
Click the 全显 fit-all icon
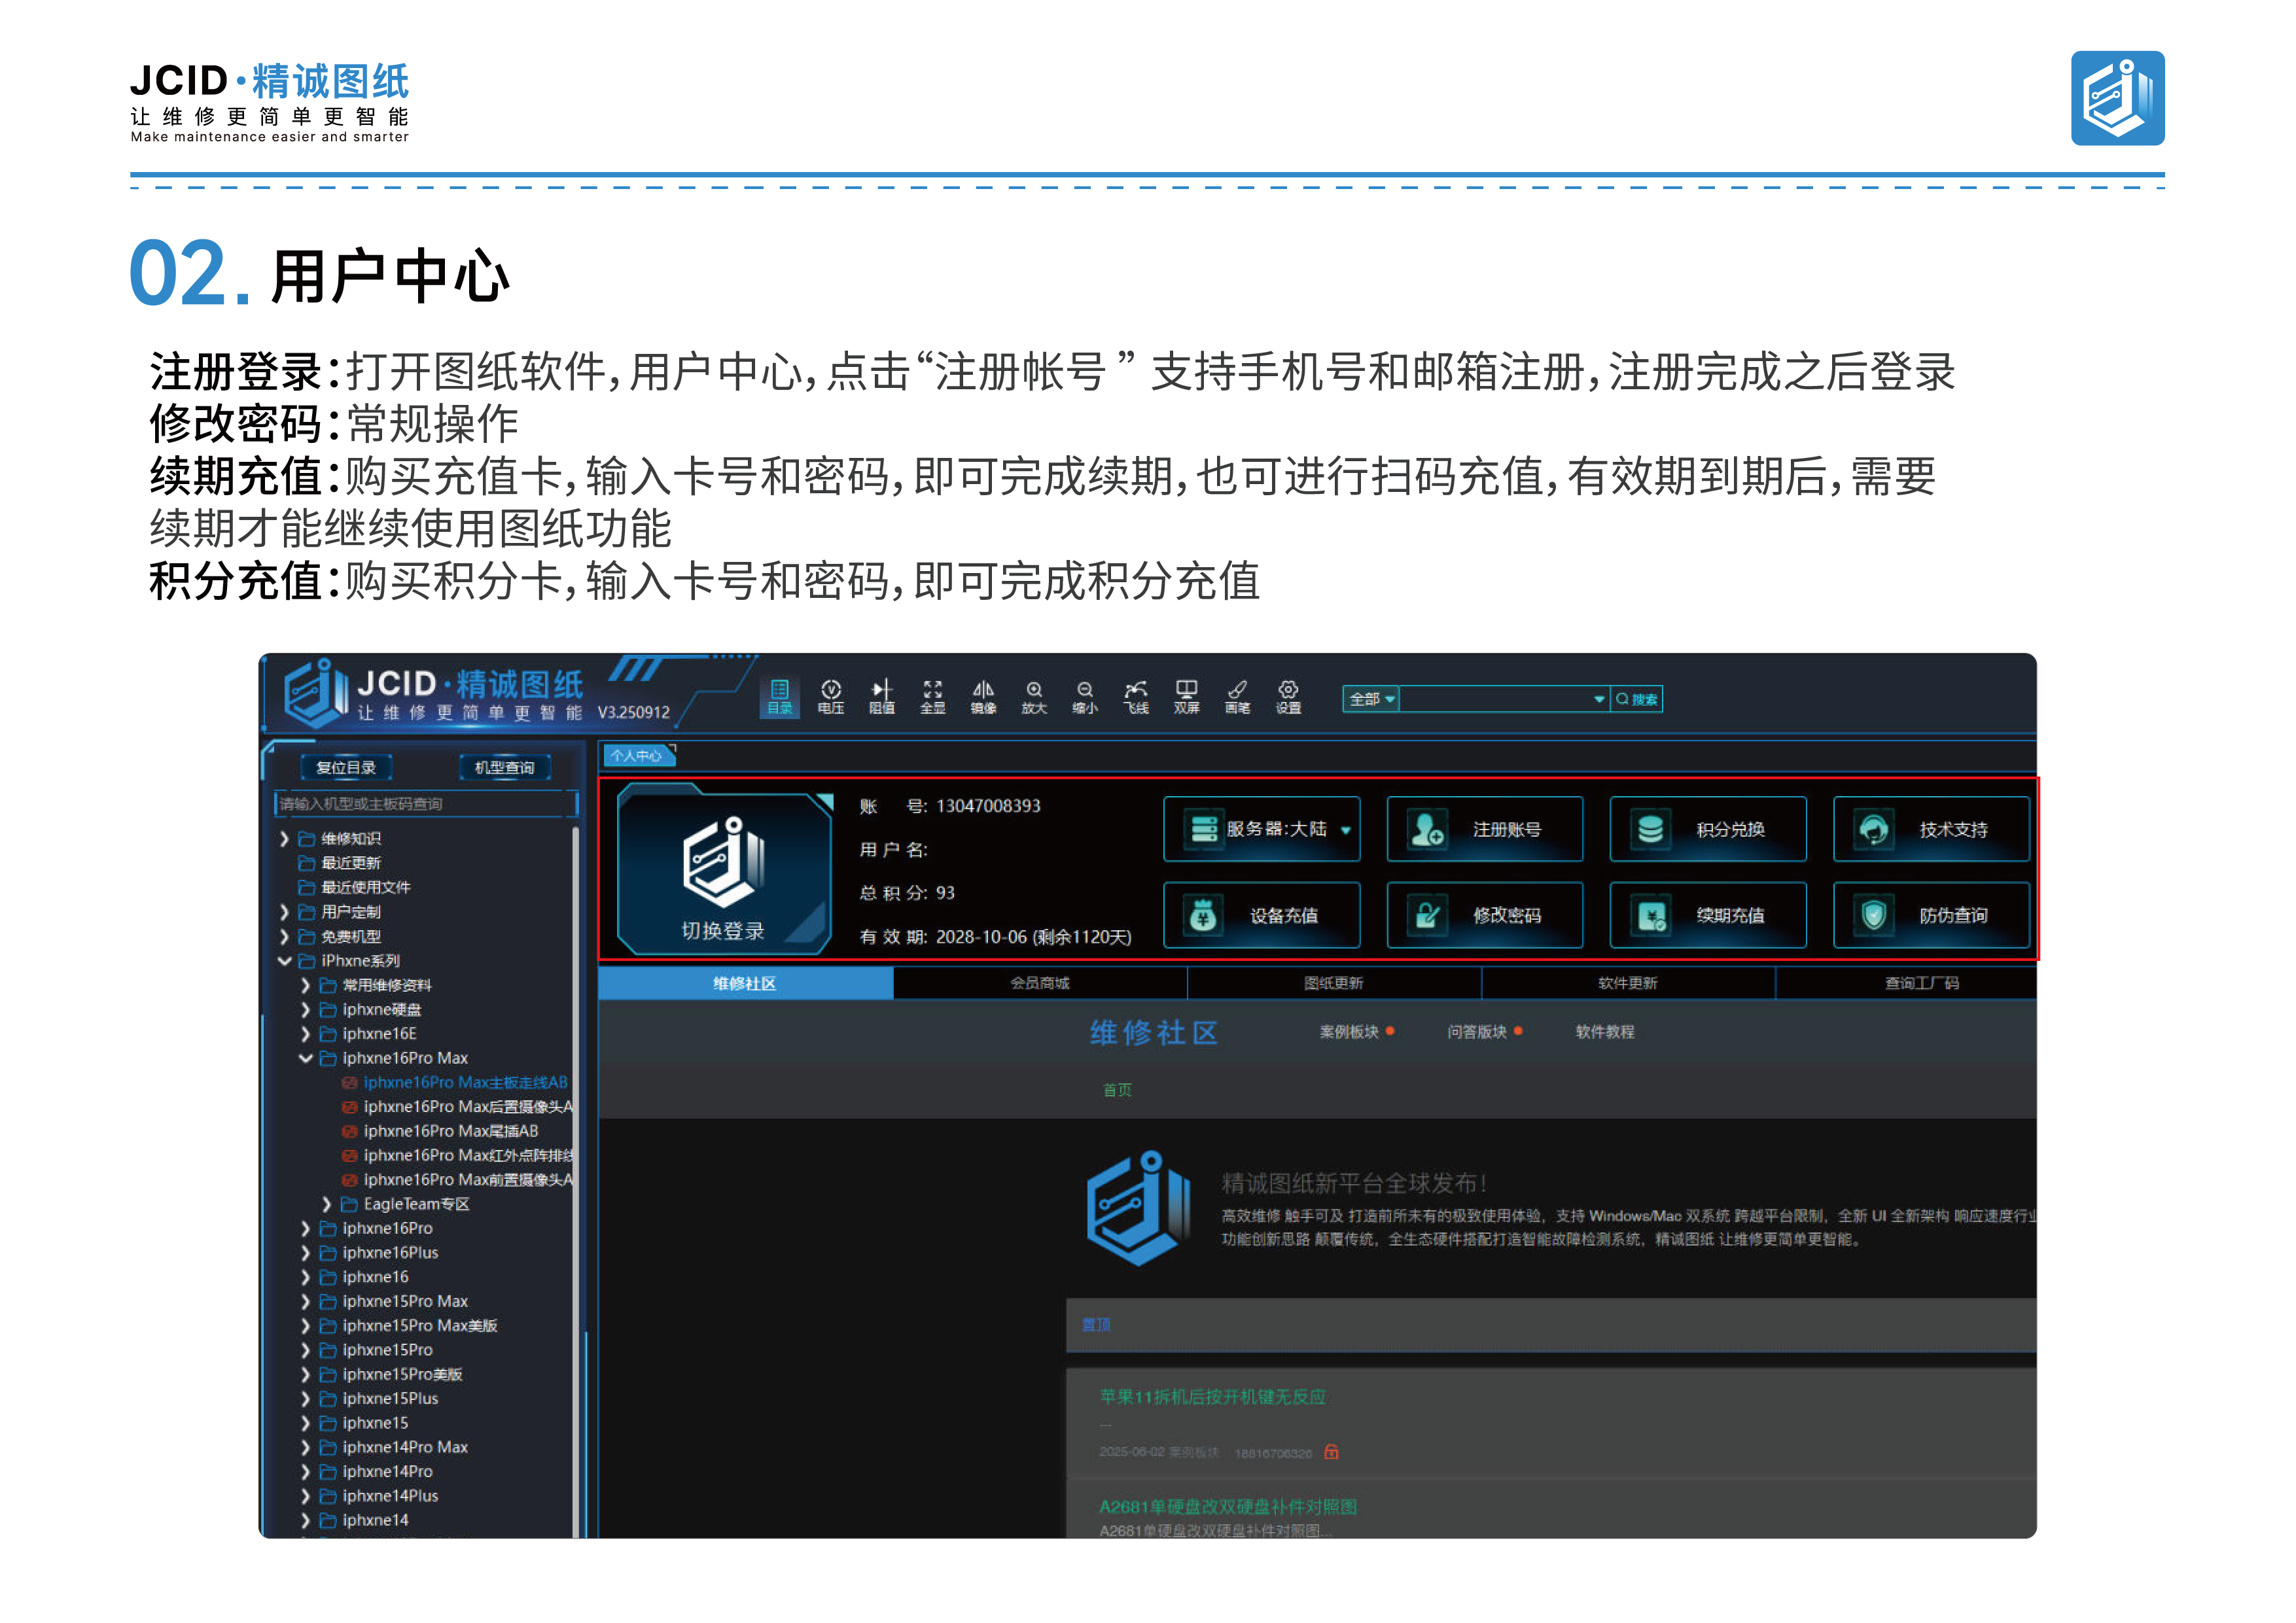point(932,697)
